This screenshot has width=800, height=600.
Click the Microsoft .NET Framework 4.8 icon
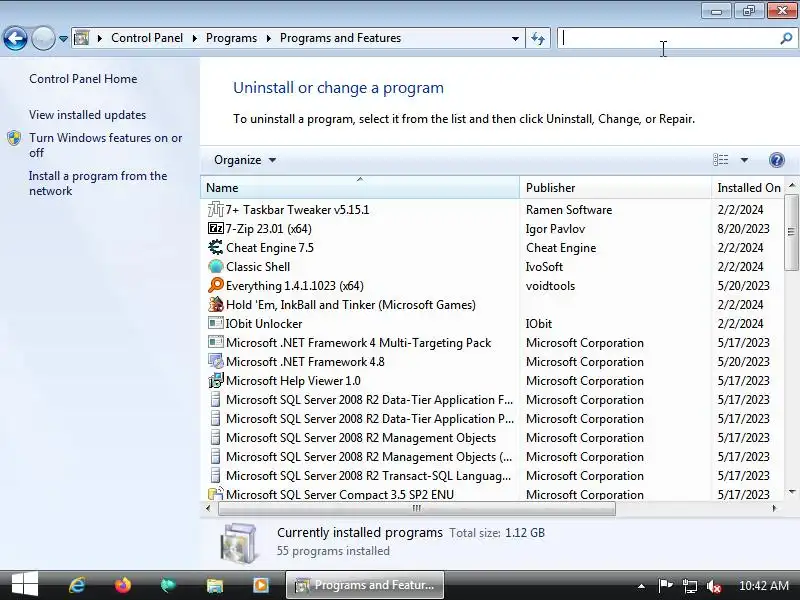[x=216, y=361]
